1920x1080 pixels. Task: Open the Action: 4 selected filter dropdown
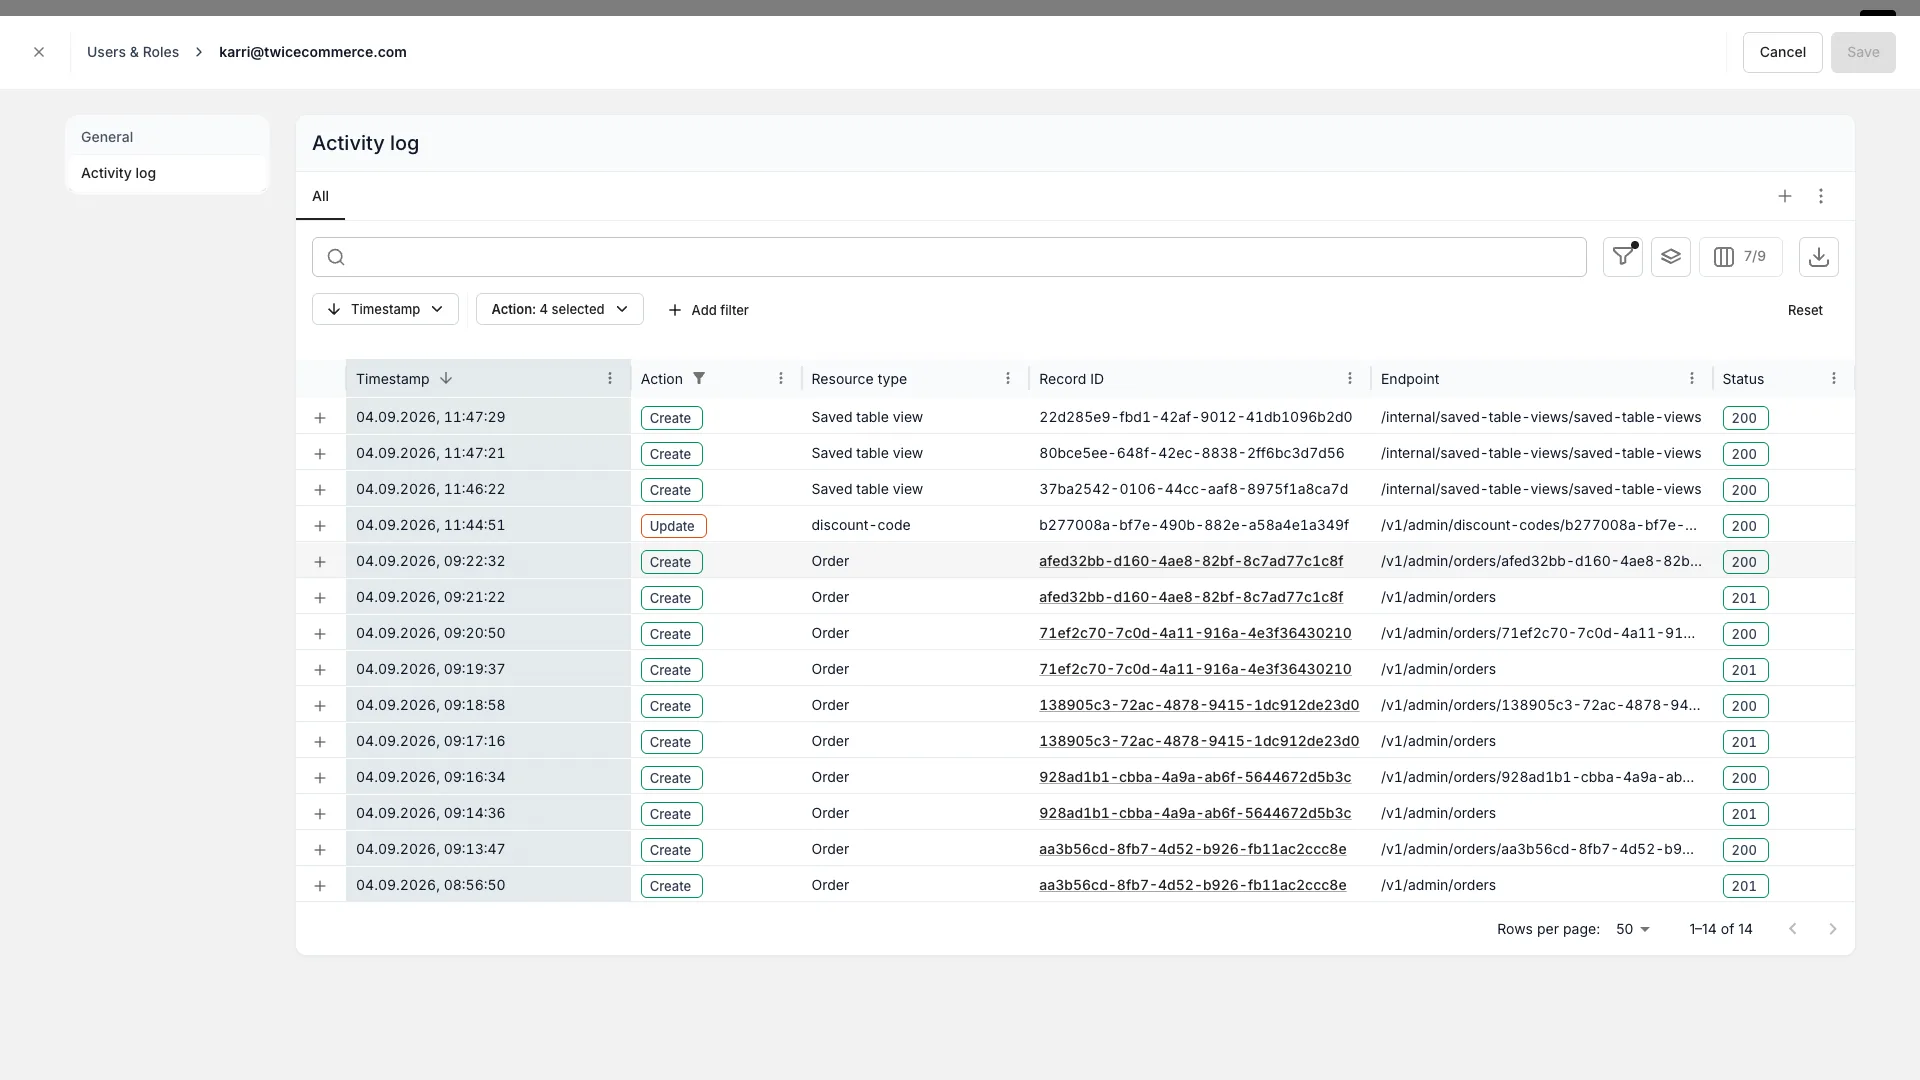click(x=559, y=309)
